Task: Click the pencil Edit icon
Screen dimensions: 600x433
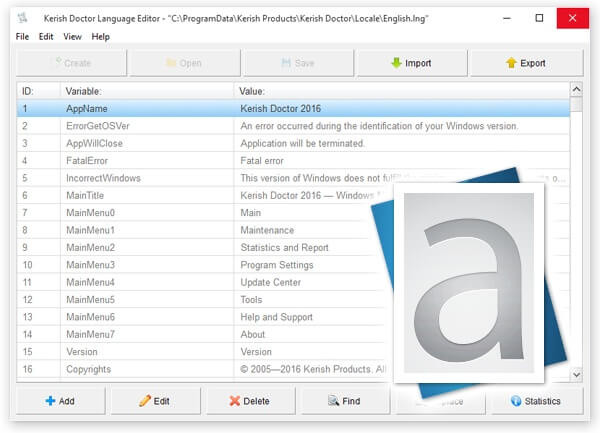Action: [x=145, y=400]
